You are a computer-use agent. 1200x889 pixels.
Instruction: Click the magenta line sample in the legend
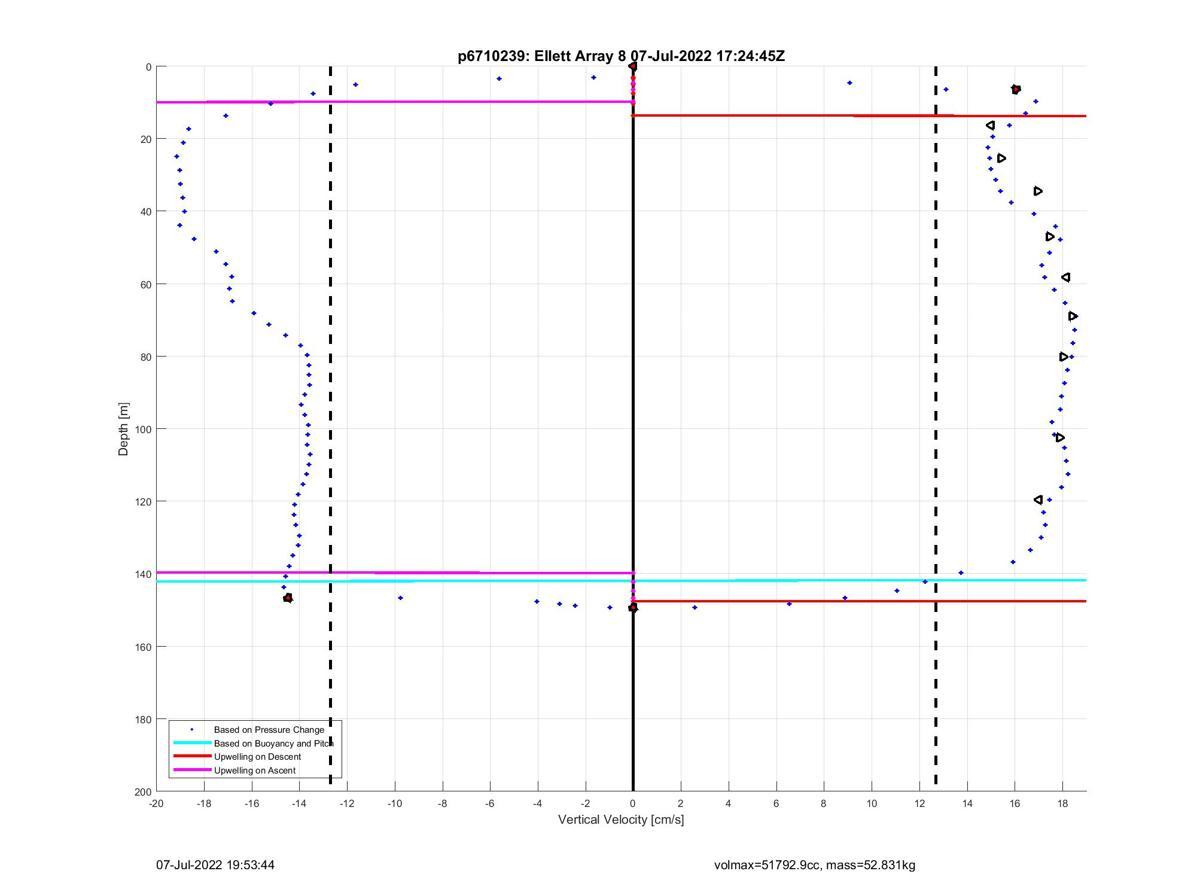(191, 771)
